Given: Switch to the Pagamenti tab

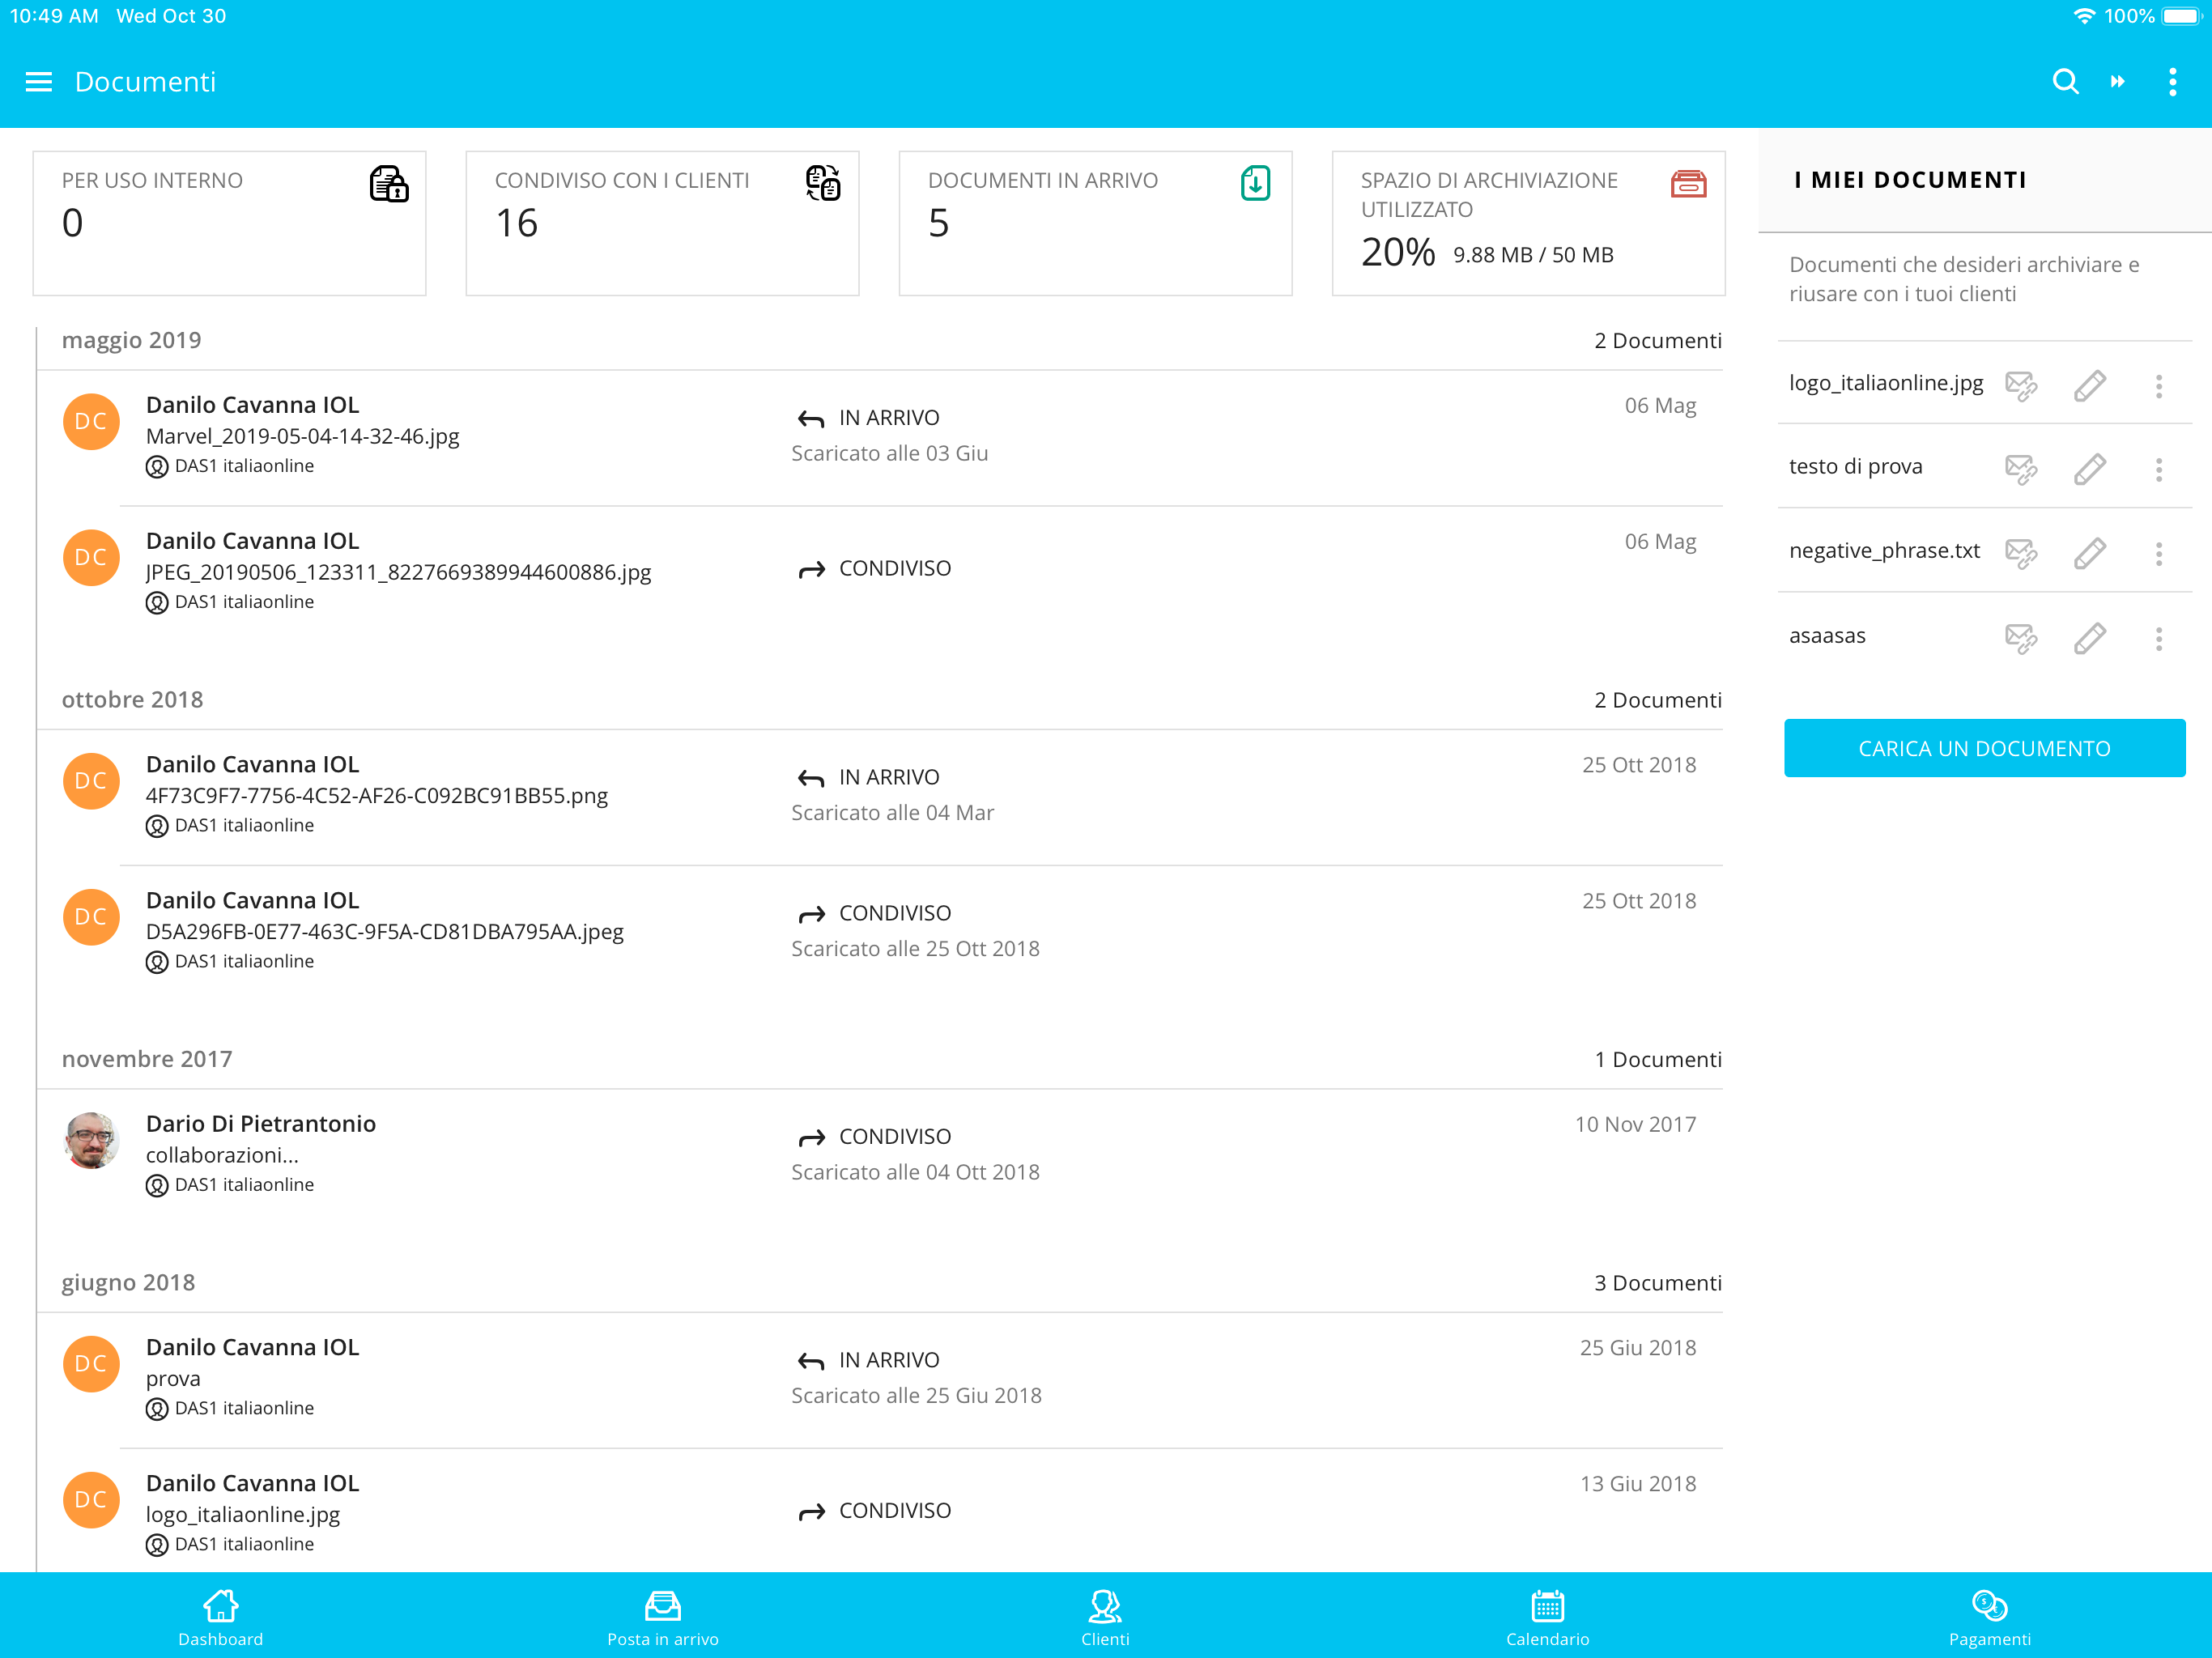Looking at the screenshot, I should pos(1989,1618).
